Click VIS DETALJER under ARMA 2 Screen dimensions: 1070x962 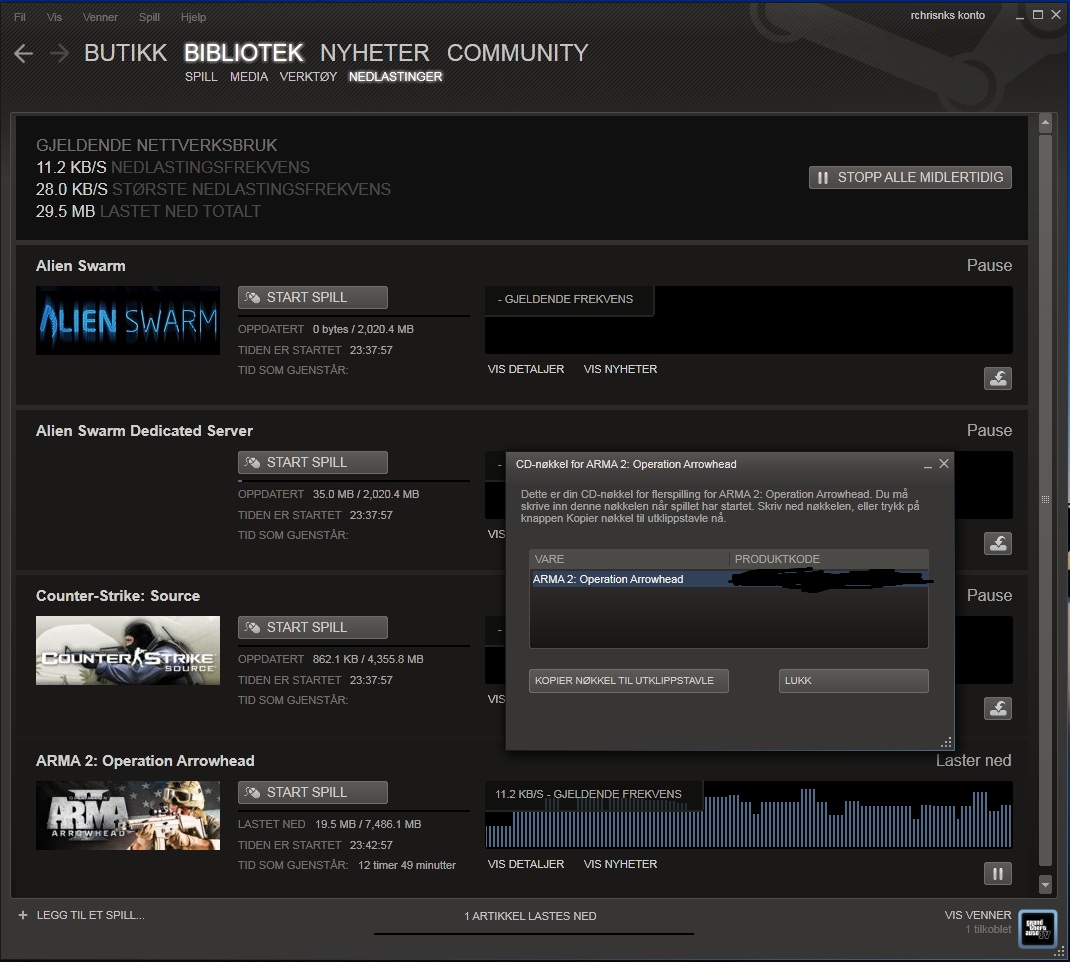coord(525,864)
